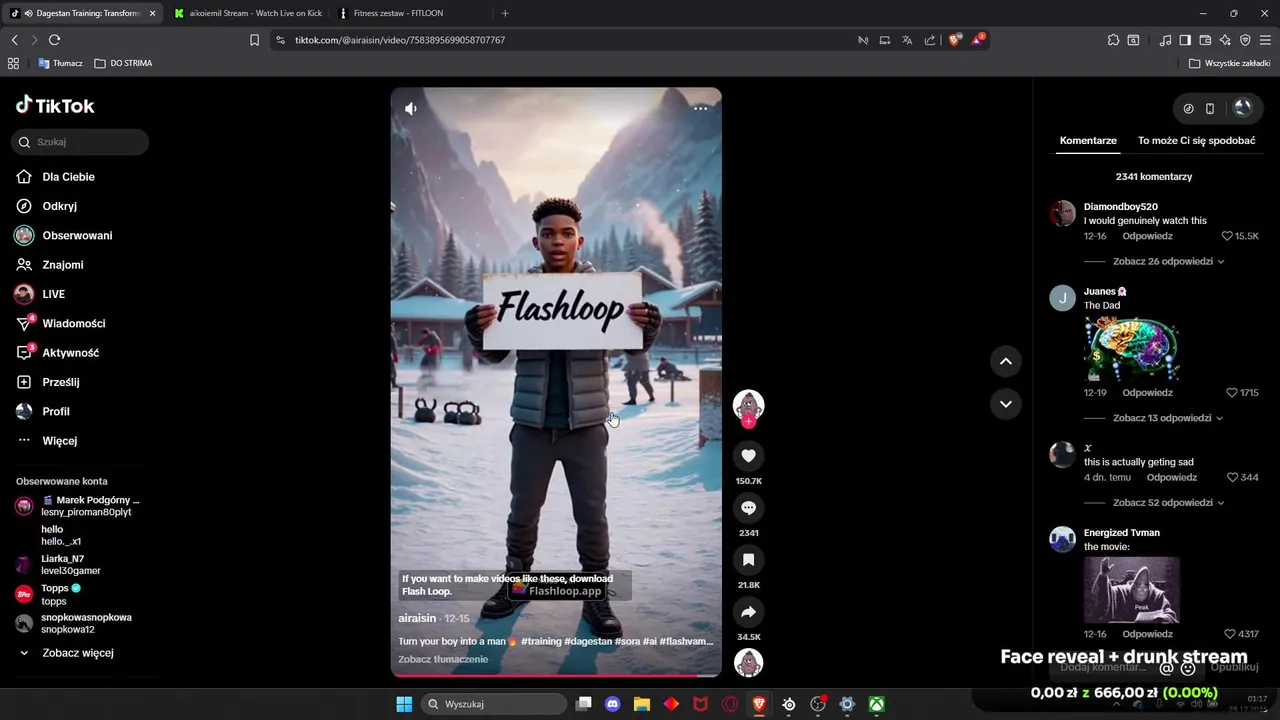This screenshot has width=1280, height=720.
Task: Open Juanes's brain GIF image
Action: (x=1131, y=349)
